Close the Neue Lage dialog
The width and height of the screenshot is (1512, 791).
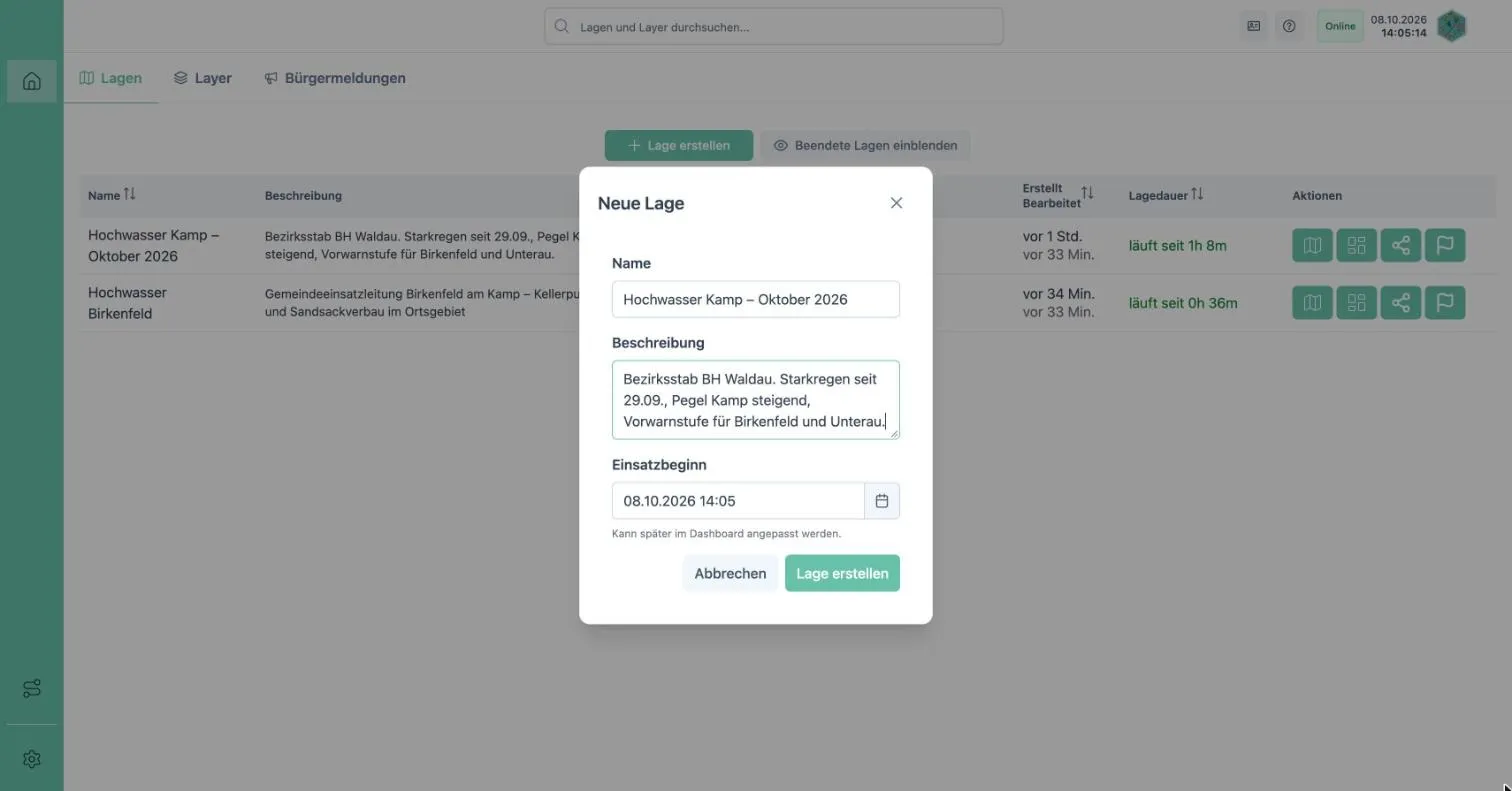tap(896, 203)
